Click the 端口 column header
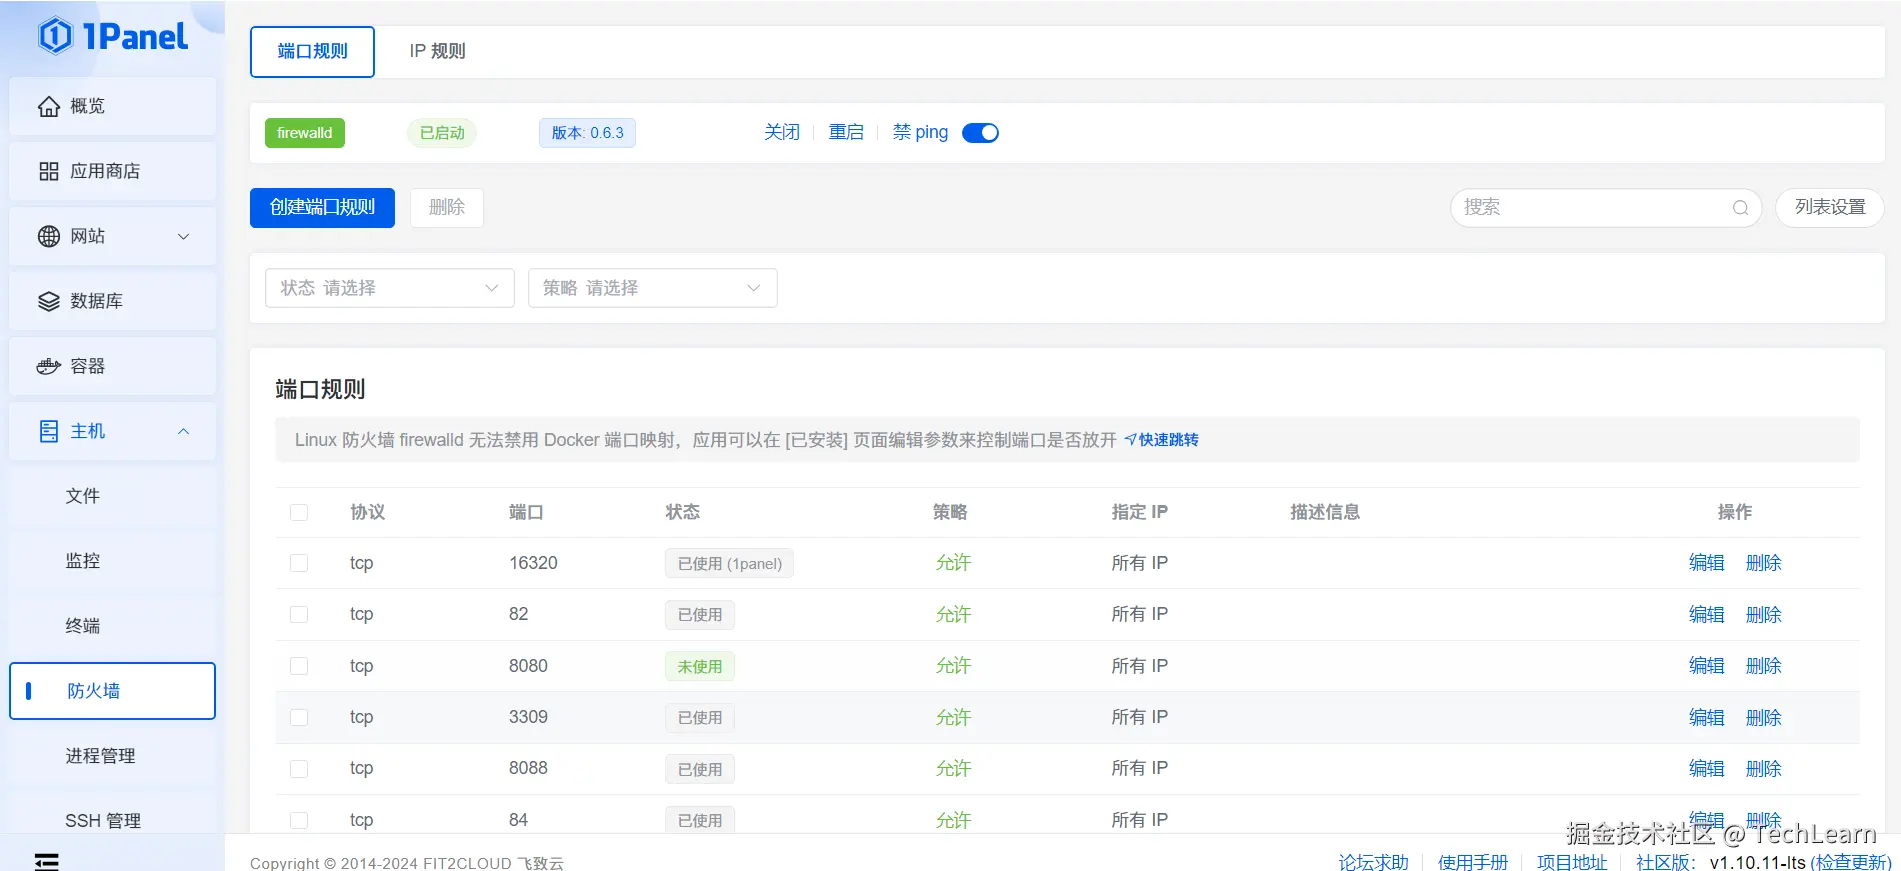 click(526, 512)
